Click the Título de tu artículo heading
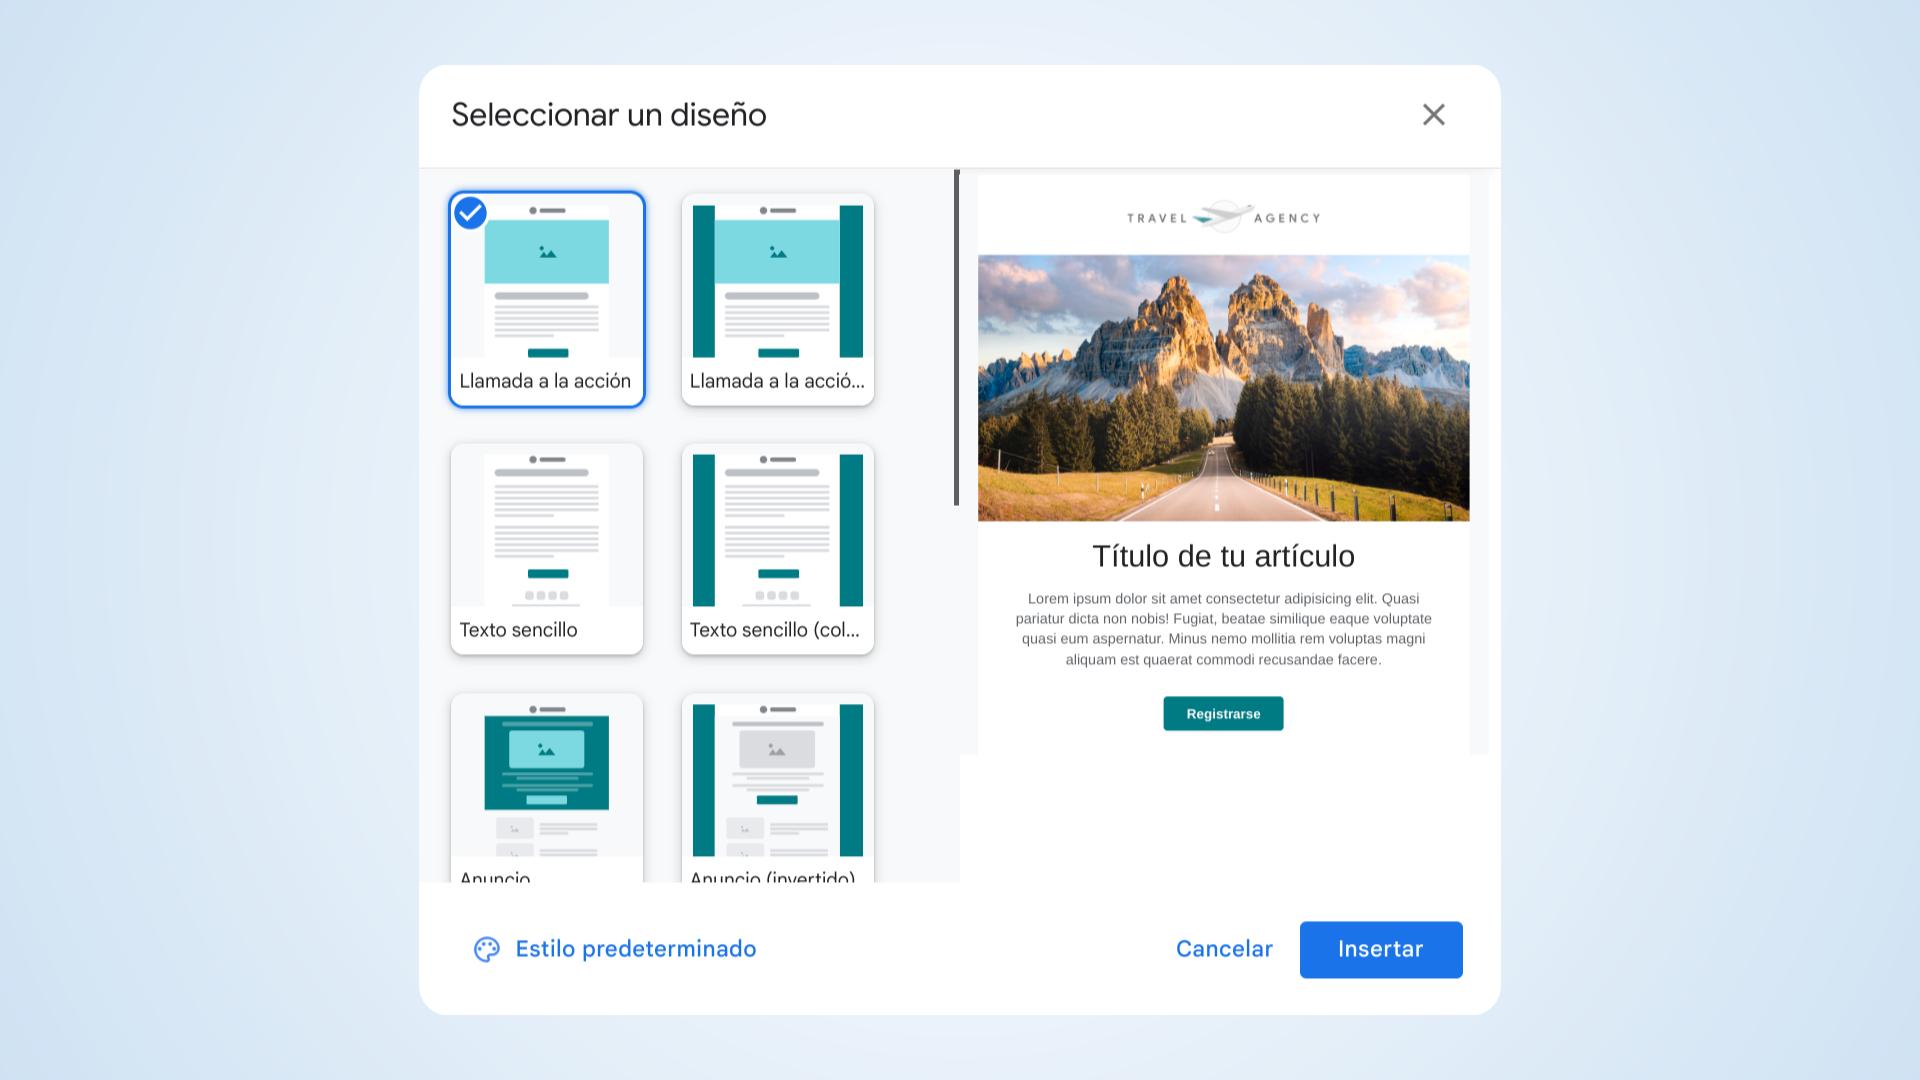The width and height of the screenshot is (1920, 1080). (1224, 556)
